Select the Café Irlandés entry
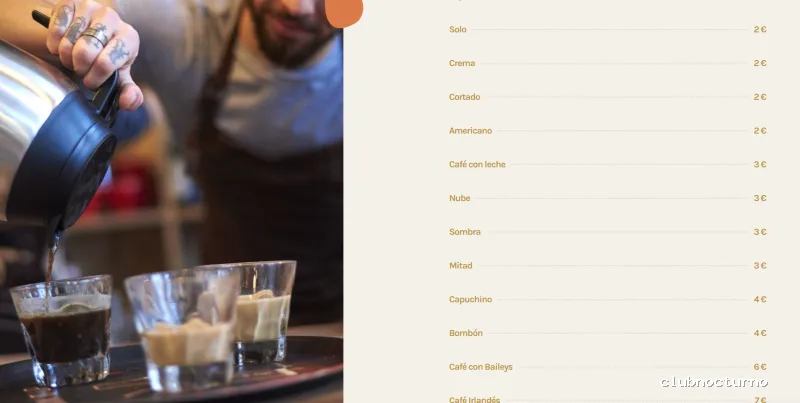The height and width of the screenshot is (403, 800). (x=474, y=399)
